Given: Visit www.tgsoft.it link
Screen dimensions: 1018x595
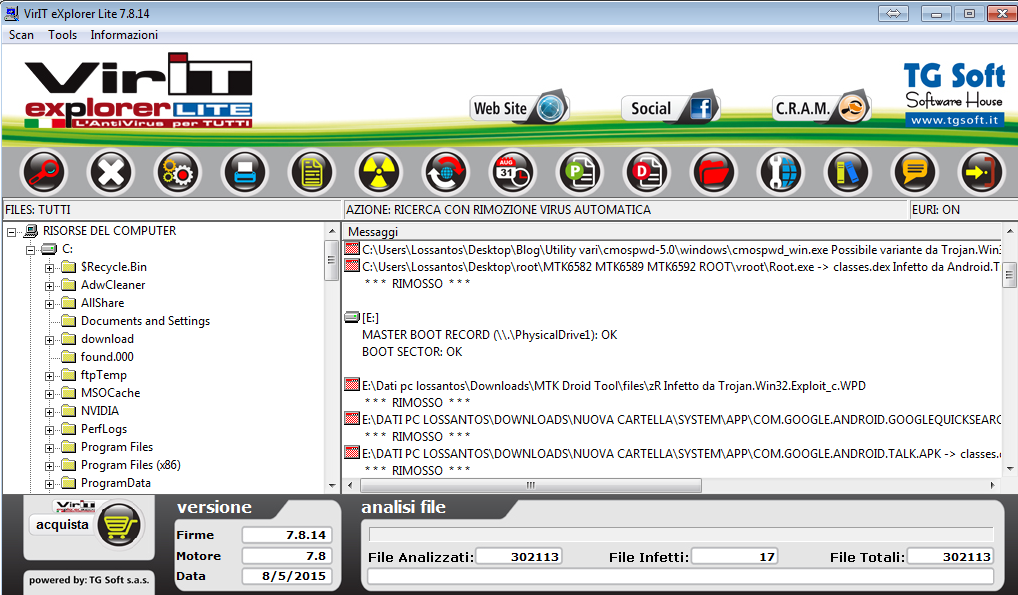Looking at the screenshot, I should [x=954, y=120].
